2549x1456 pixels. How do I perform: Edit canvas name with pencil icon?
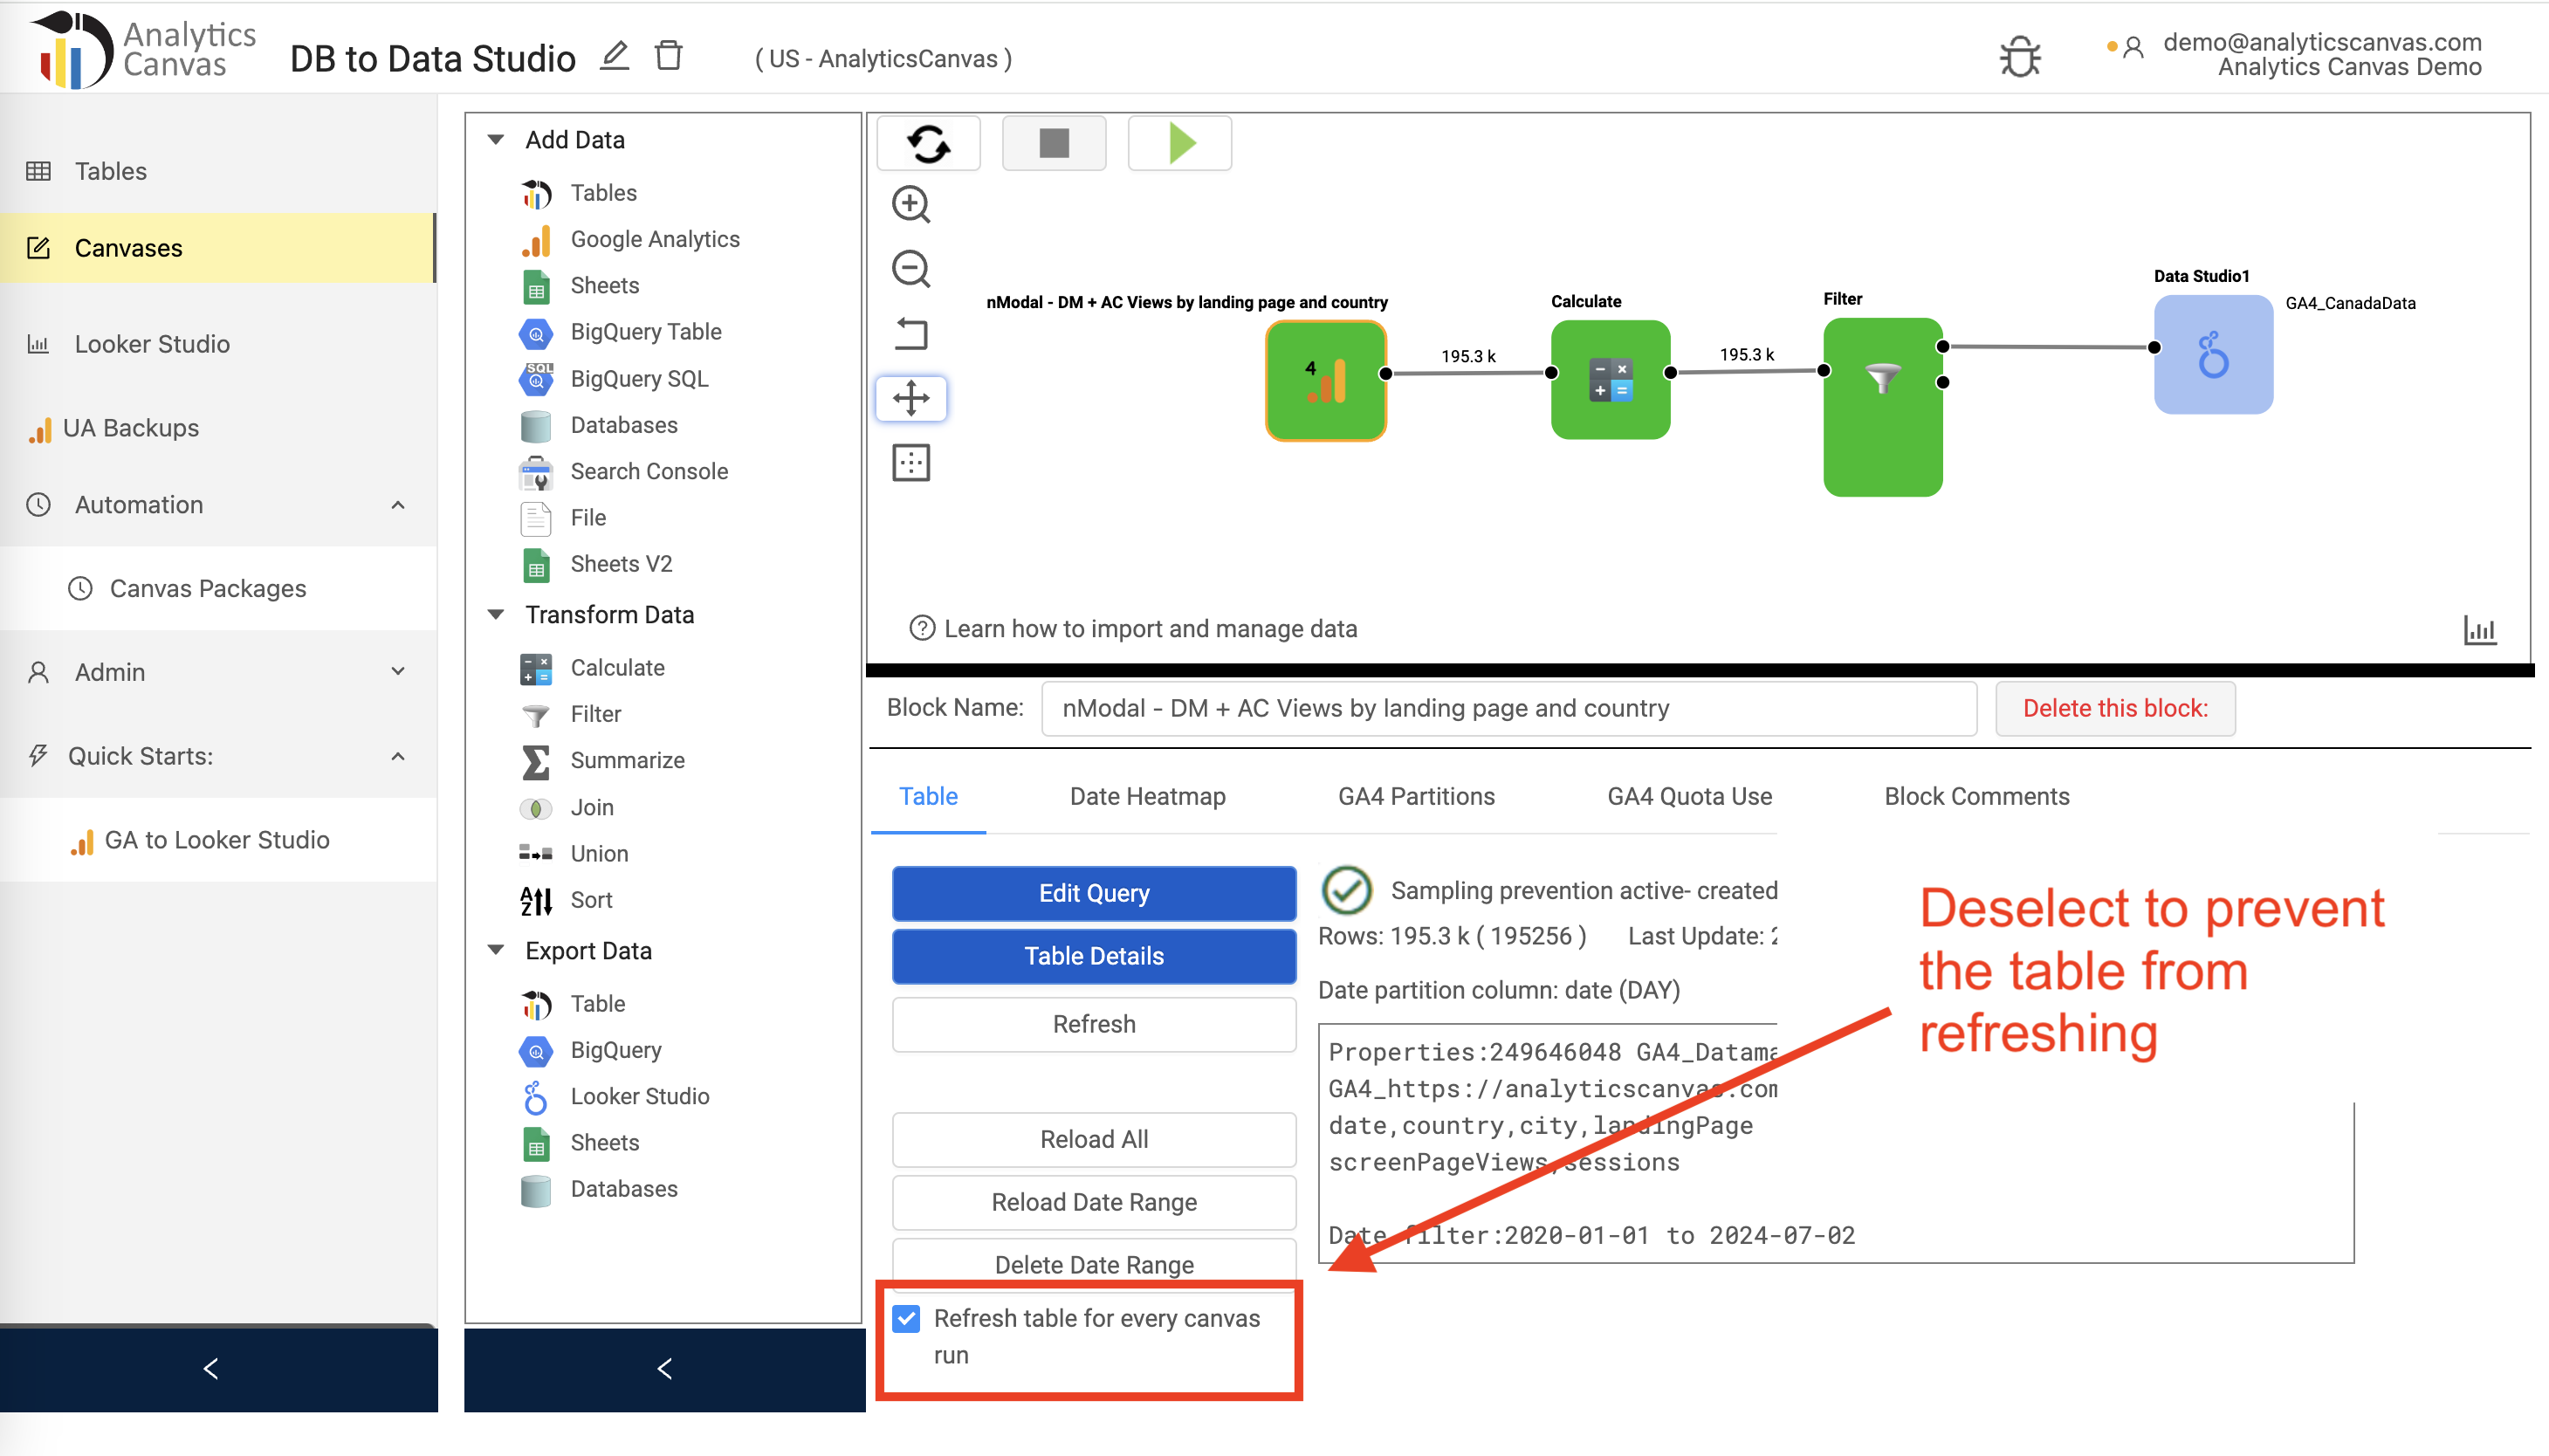(615, 55)
